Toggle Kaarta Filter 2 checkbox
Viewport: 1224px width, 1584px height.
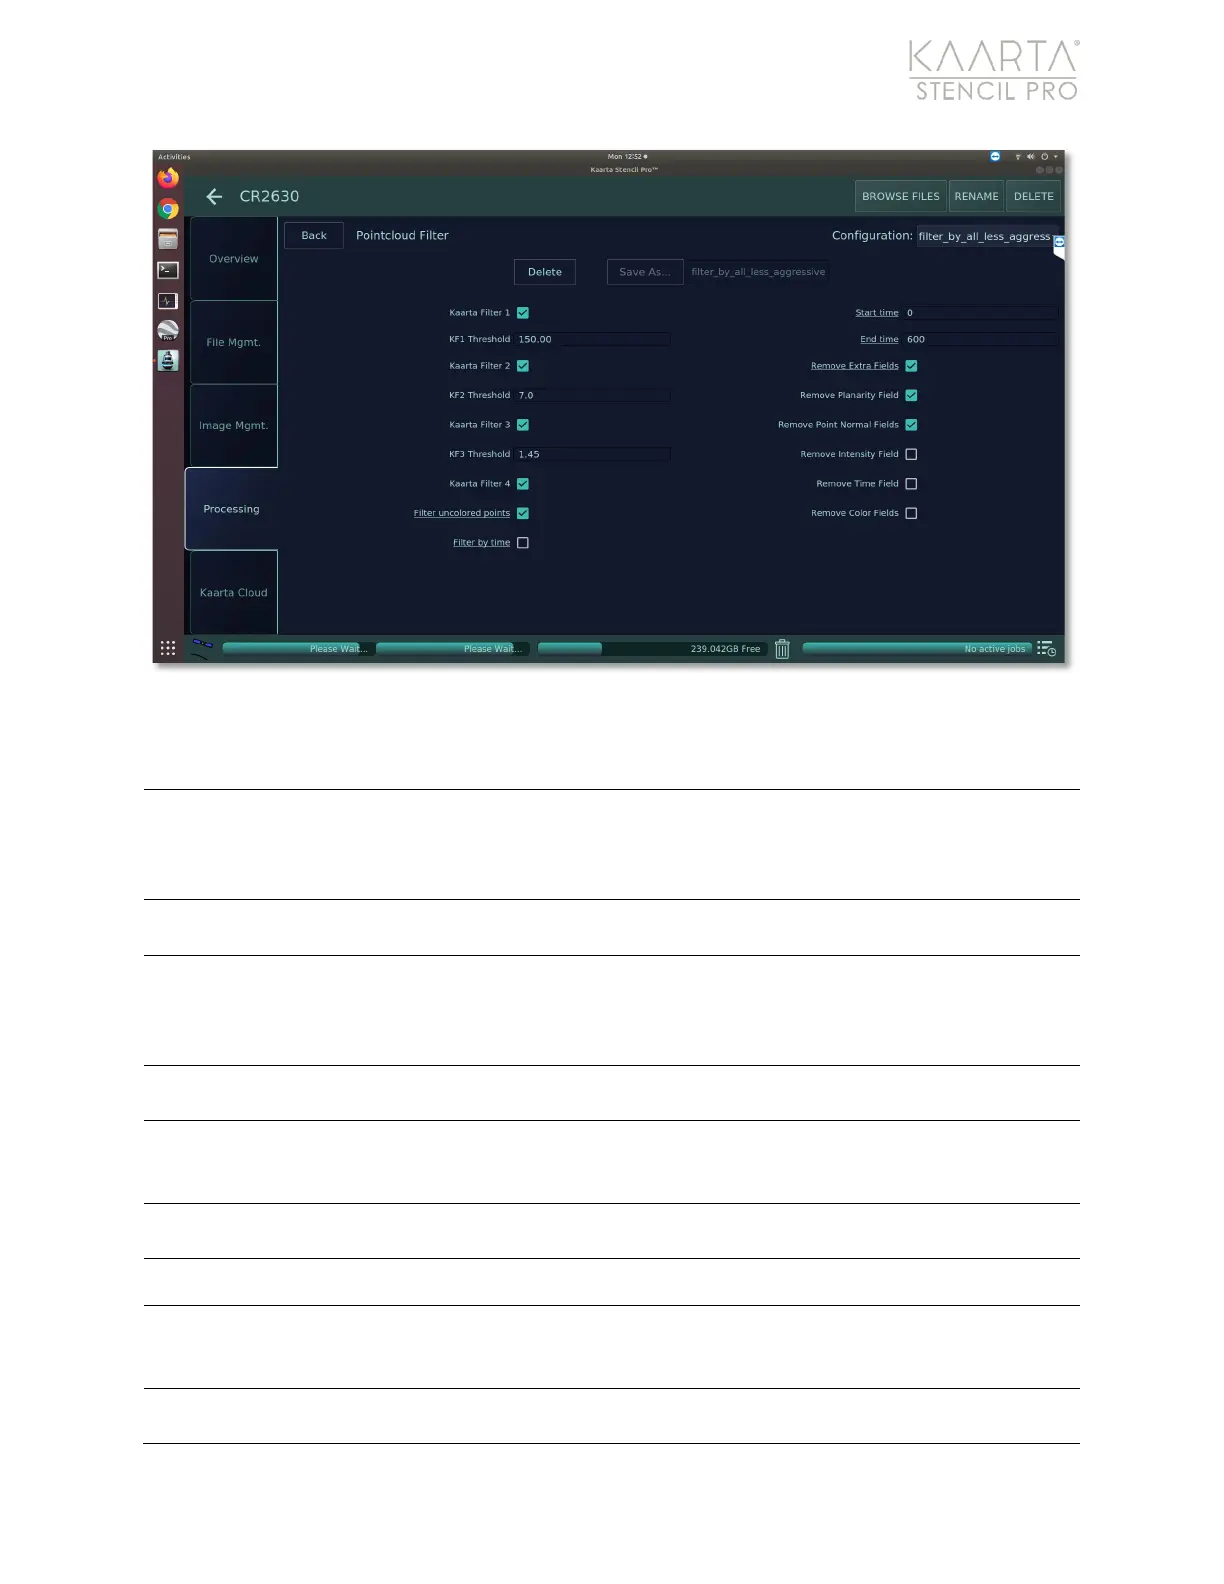[x=523, y=366]
